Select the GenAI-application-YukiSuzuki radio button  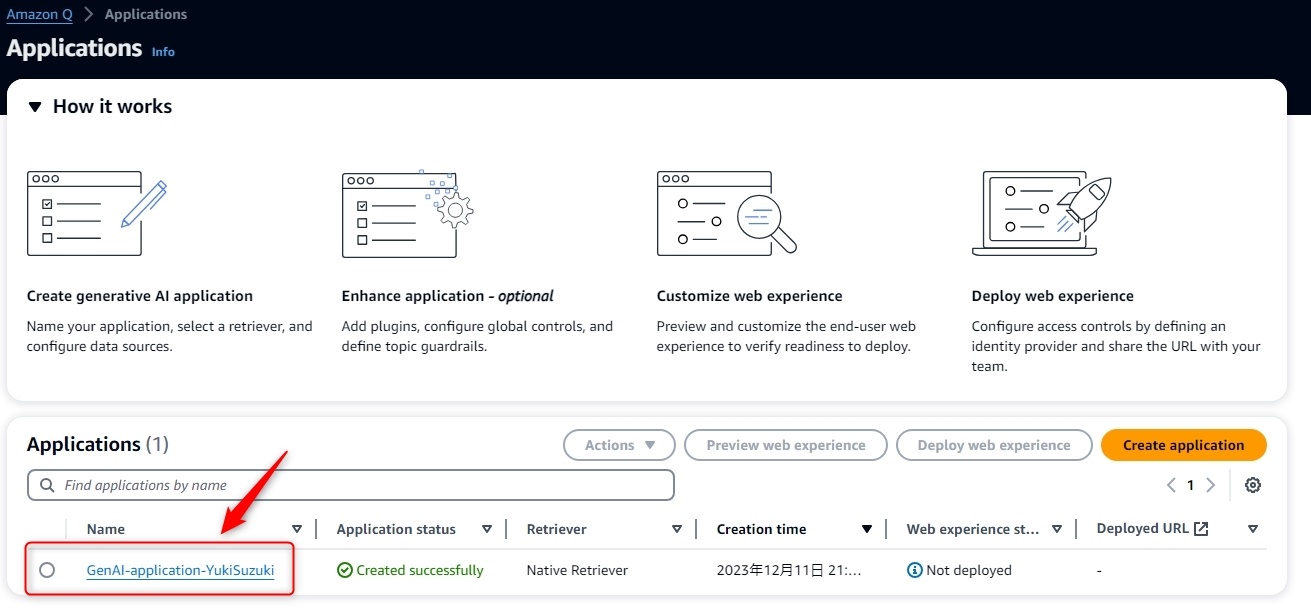coord(47,570)
